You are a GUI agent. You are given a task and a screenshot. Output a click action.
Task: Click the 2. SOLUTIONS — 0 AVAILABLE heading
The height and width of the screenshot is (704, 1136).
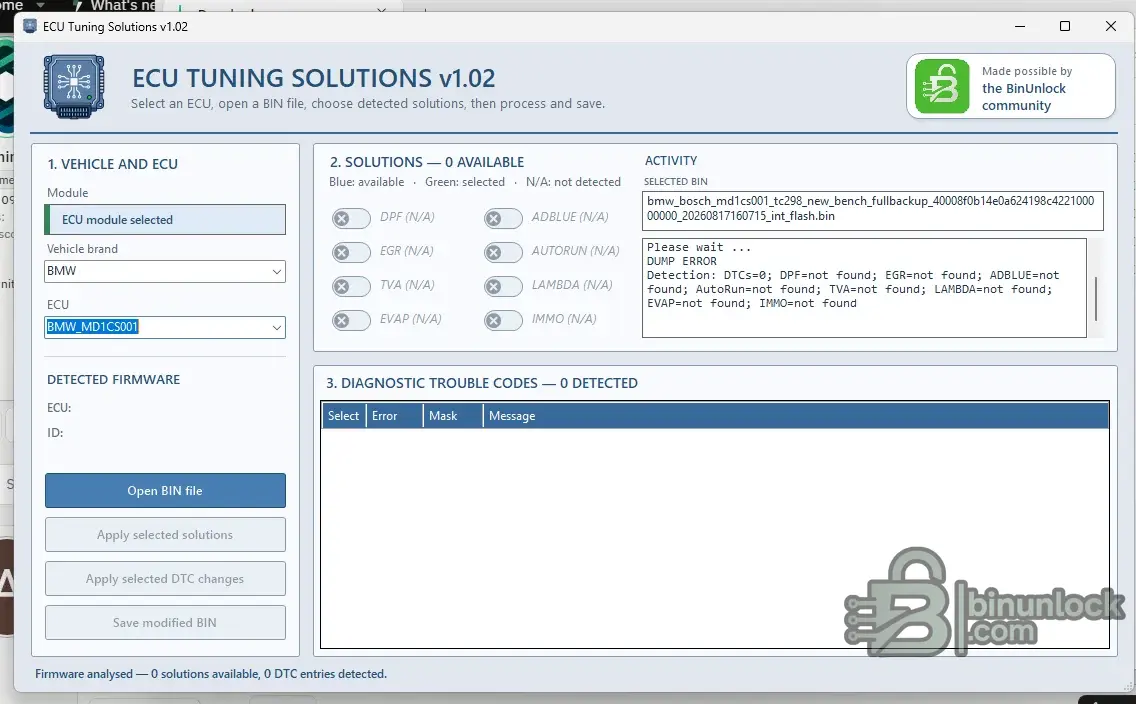[x=427, y=162]
